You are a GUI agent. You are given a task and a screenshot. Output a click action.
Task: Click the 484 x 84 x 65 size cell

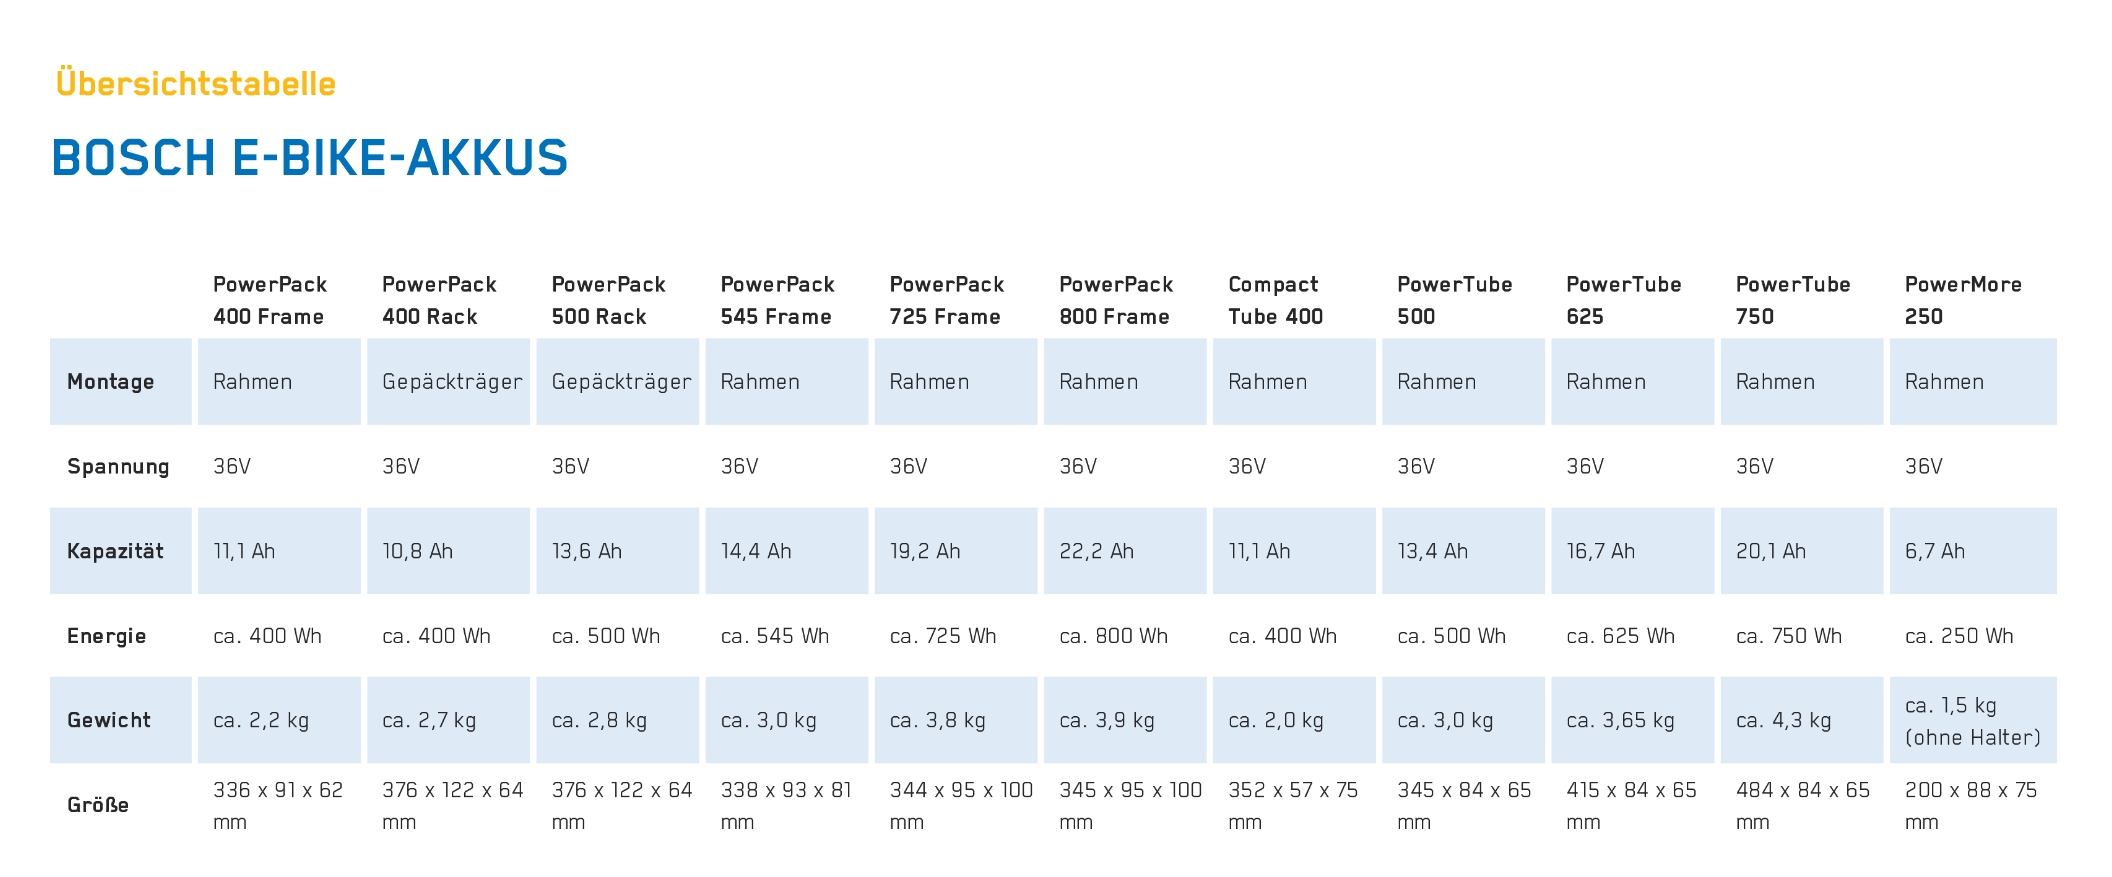tap(1803, 806)
